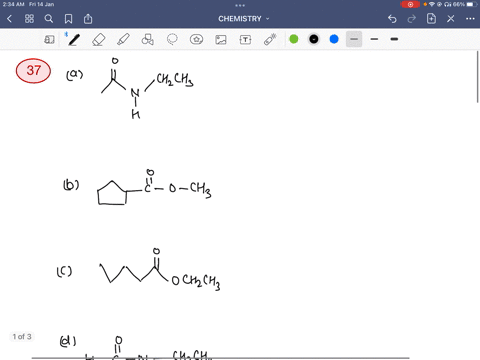Image resolution: width=480 pixels, height=360 pixels.
Task: Tap the multitasking three dots at top
Action: [x=240, y=5]
